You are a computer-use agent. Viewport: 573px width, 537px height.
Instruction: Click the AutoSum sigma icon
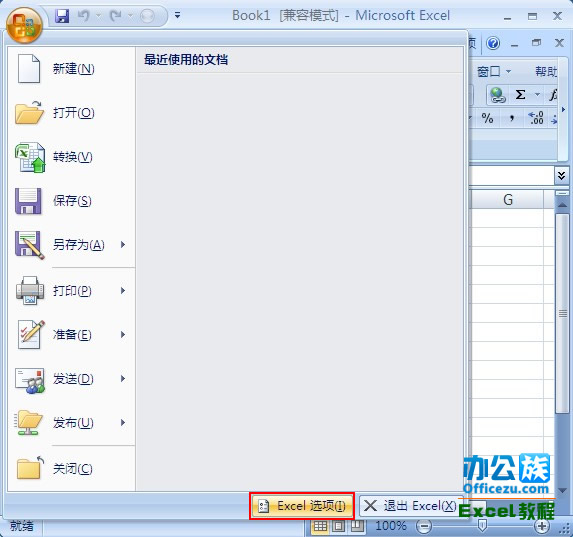click(x=521, y=95)
